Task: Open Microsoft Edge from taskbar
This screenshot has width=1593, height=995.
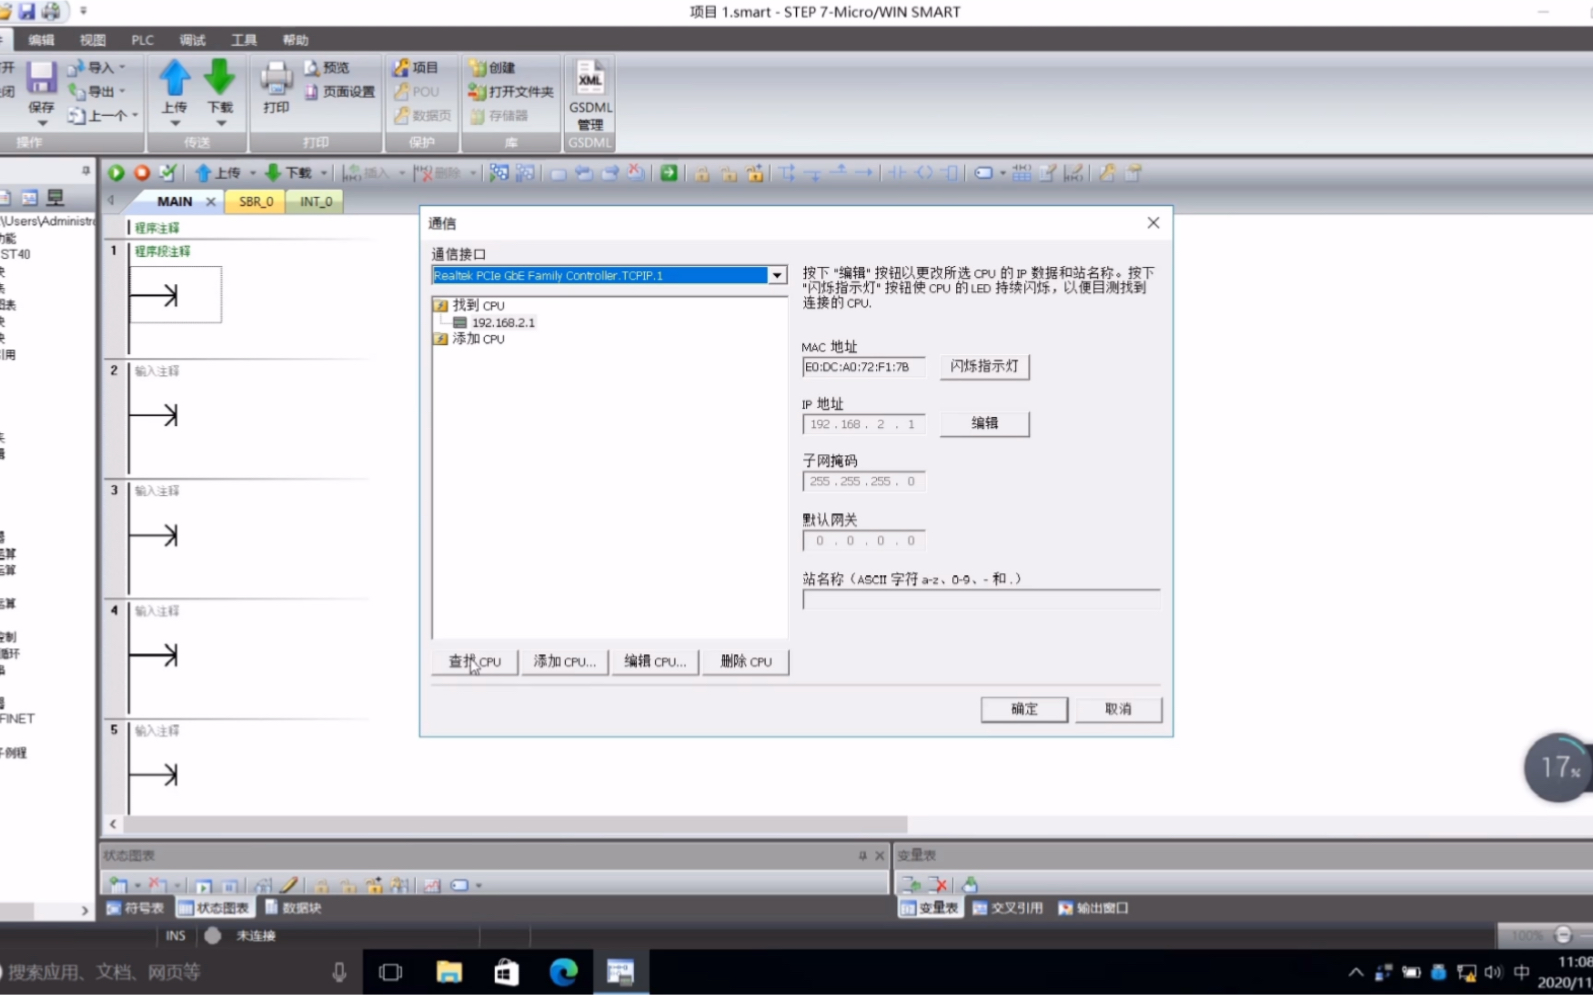Action: (563, 971)
